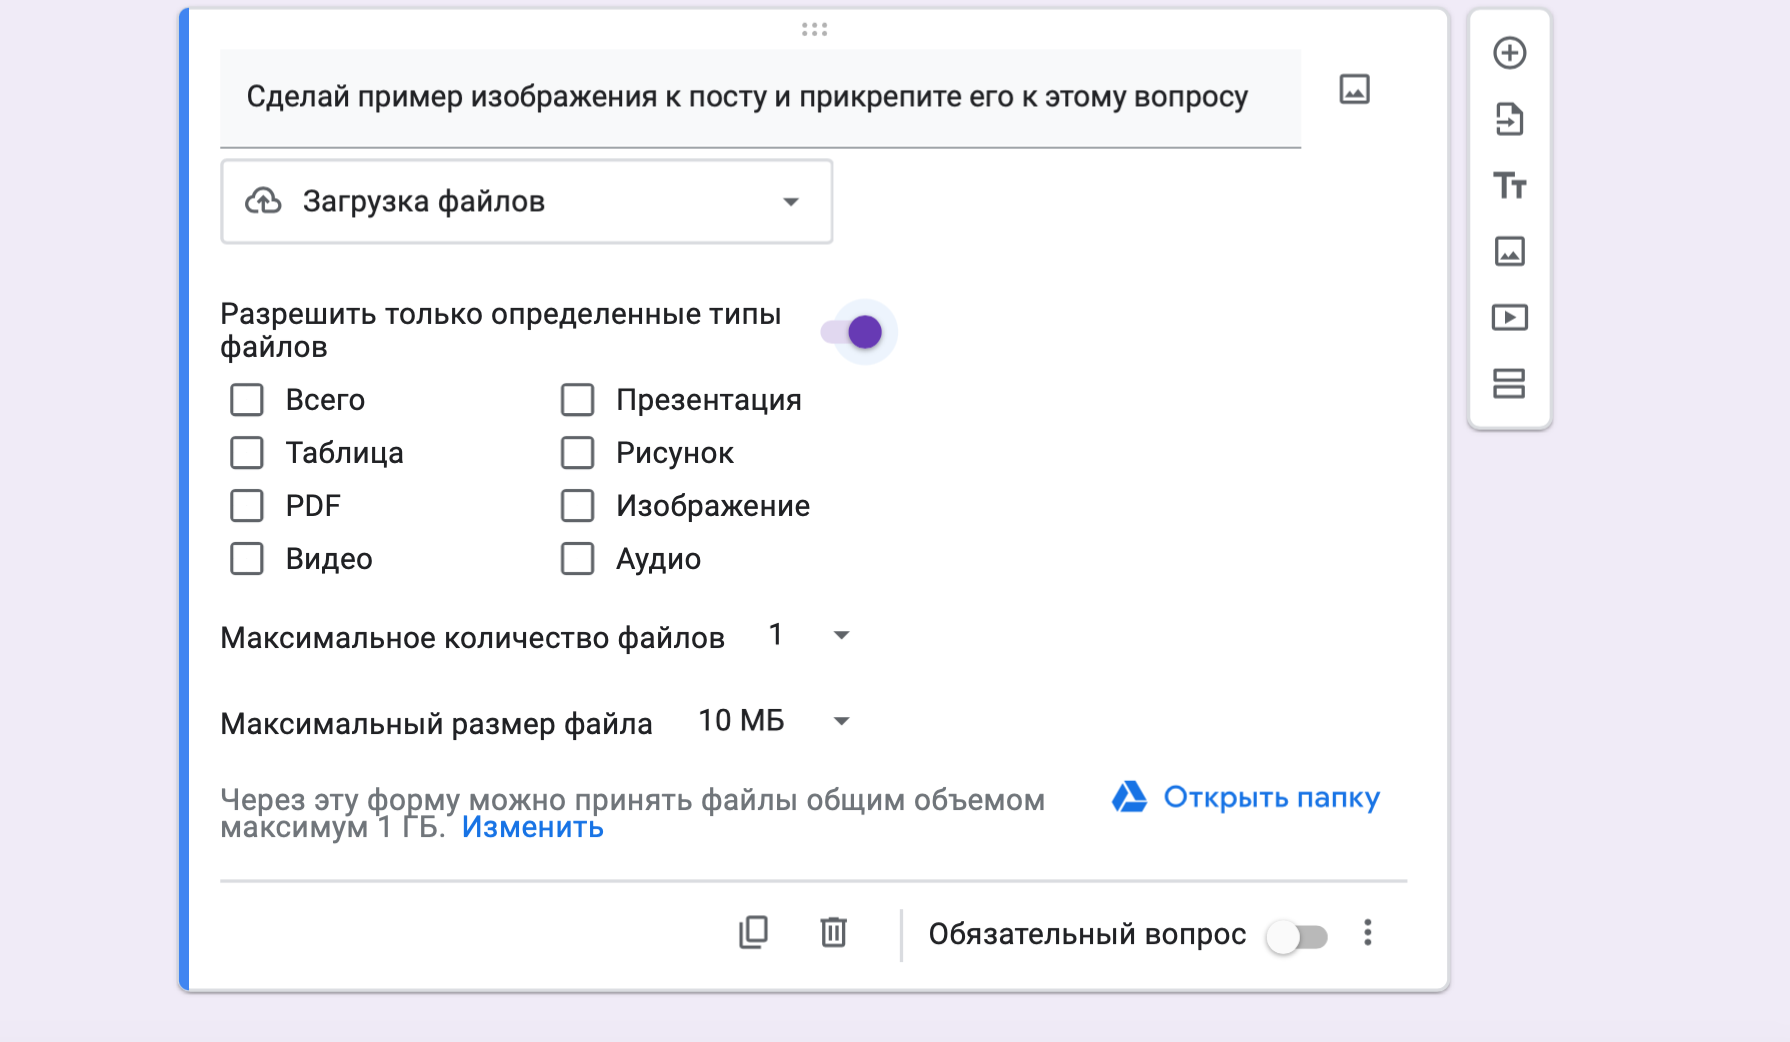Add a new question from the sidebar
This screenshot has height=1042, width=1790.
(x=1509, y=53)
